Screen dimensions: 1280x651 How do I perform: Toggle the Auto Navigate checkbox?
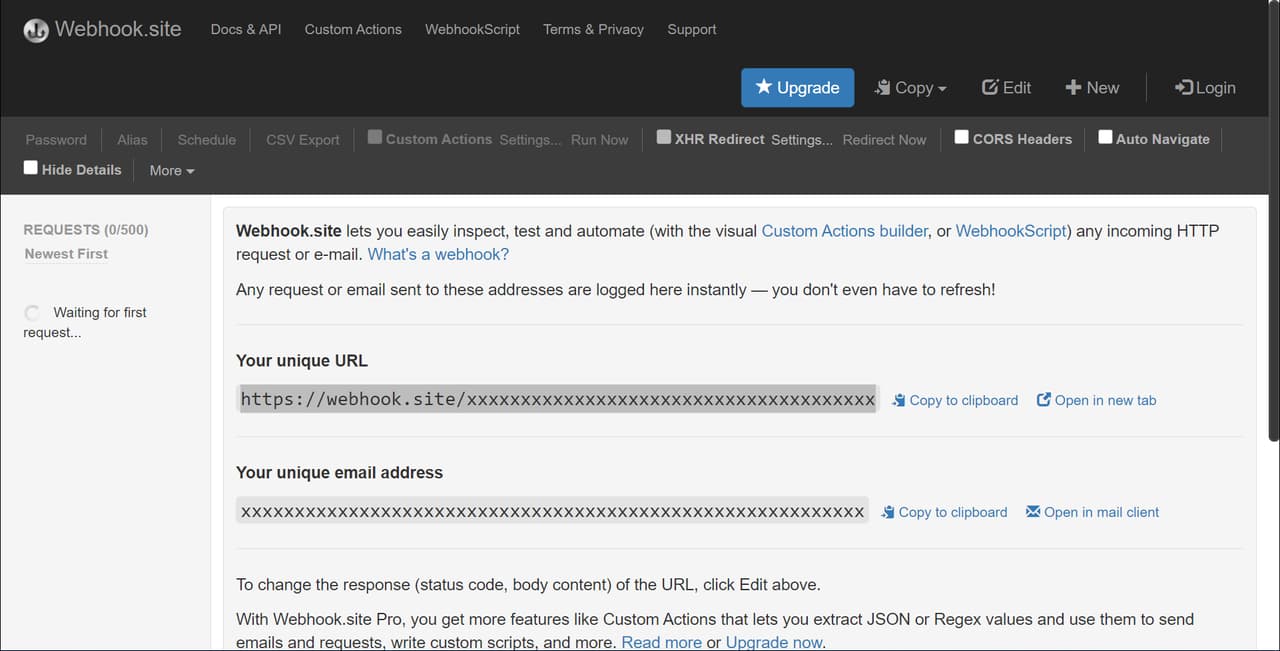pos(1105,137)
